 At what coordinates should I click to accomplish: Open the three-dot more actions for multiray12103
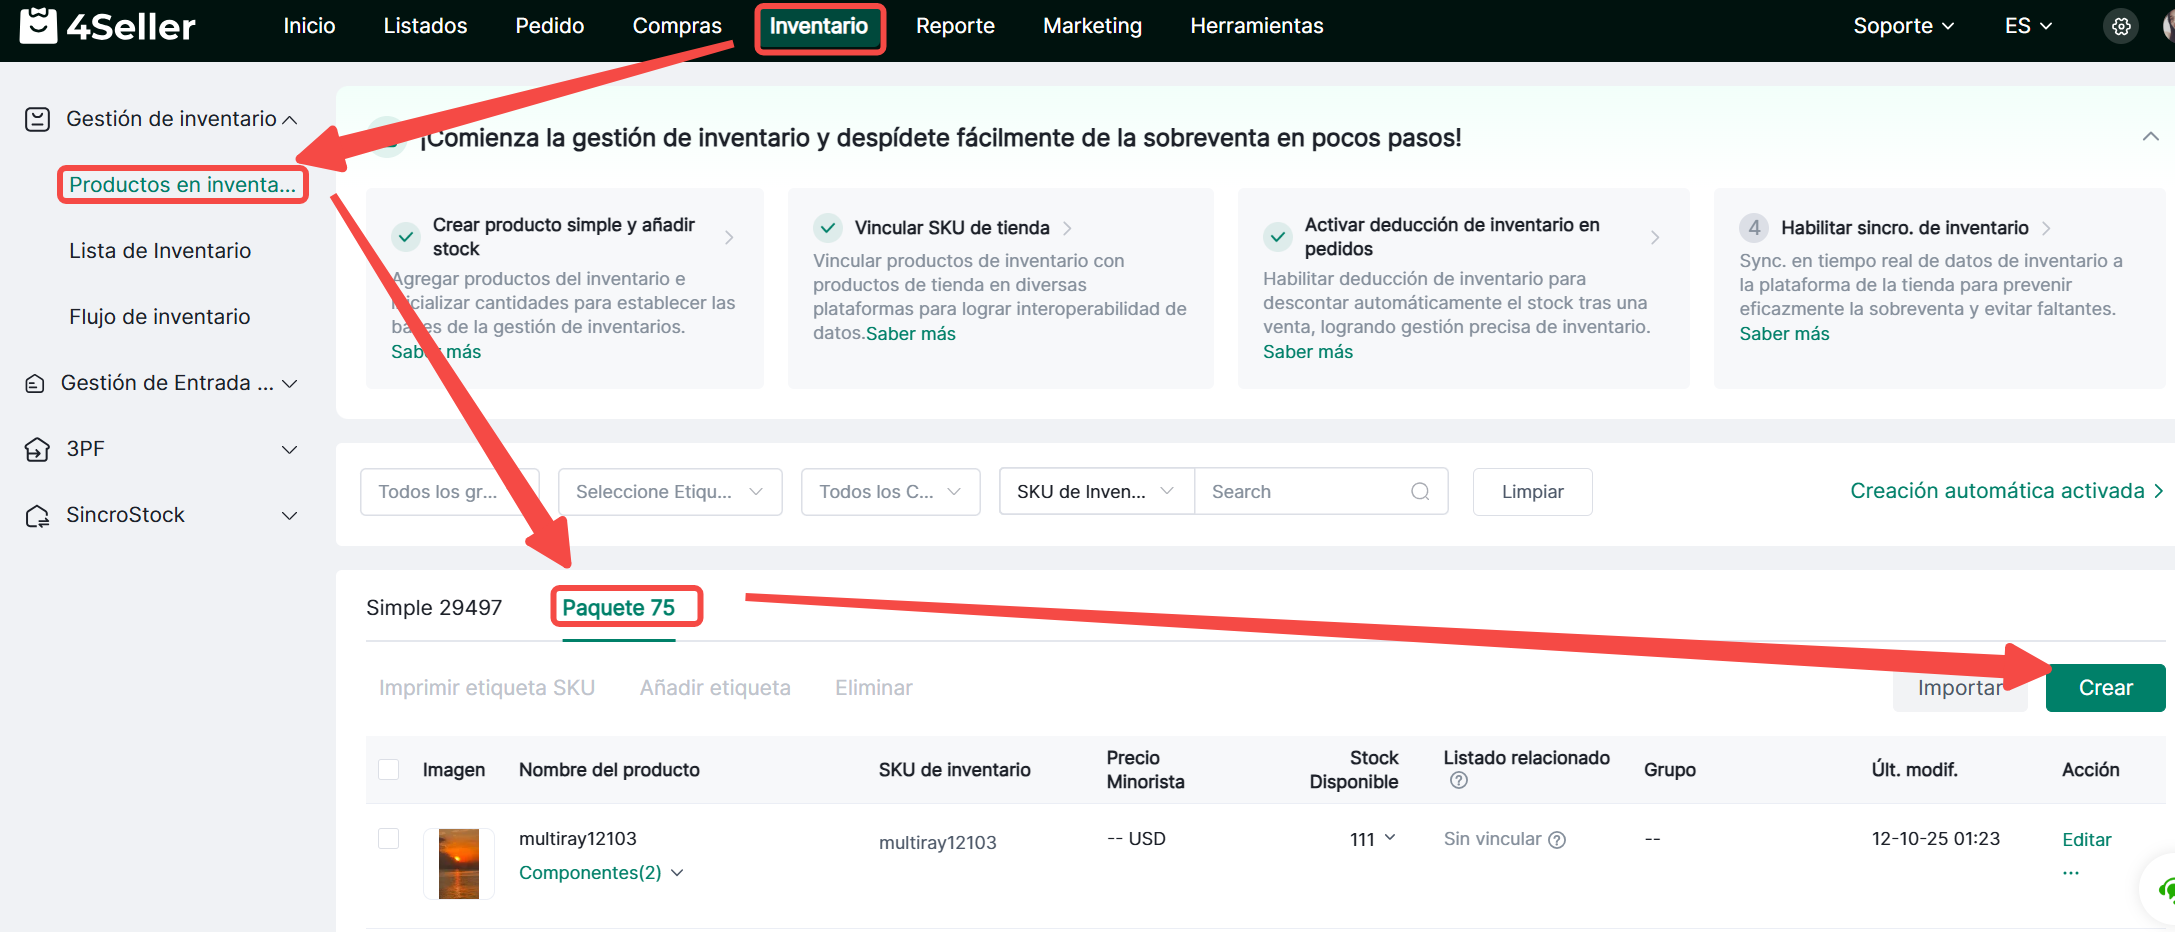coord(2070,873)
